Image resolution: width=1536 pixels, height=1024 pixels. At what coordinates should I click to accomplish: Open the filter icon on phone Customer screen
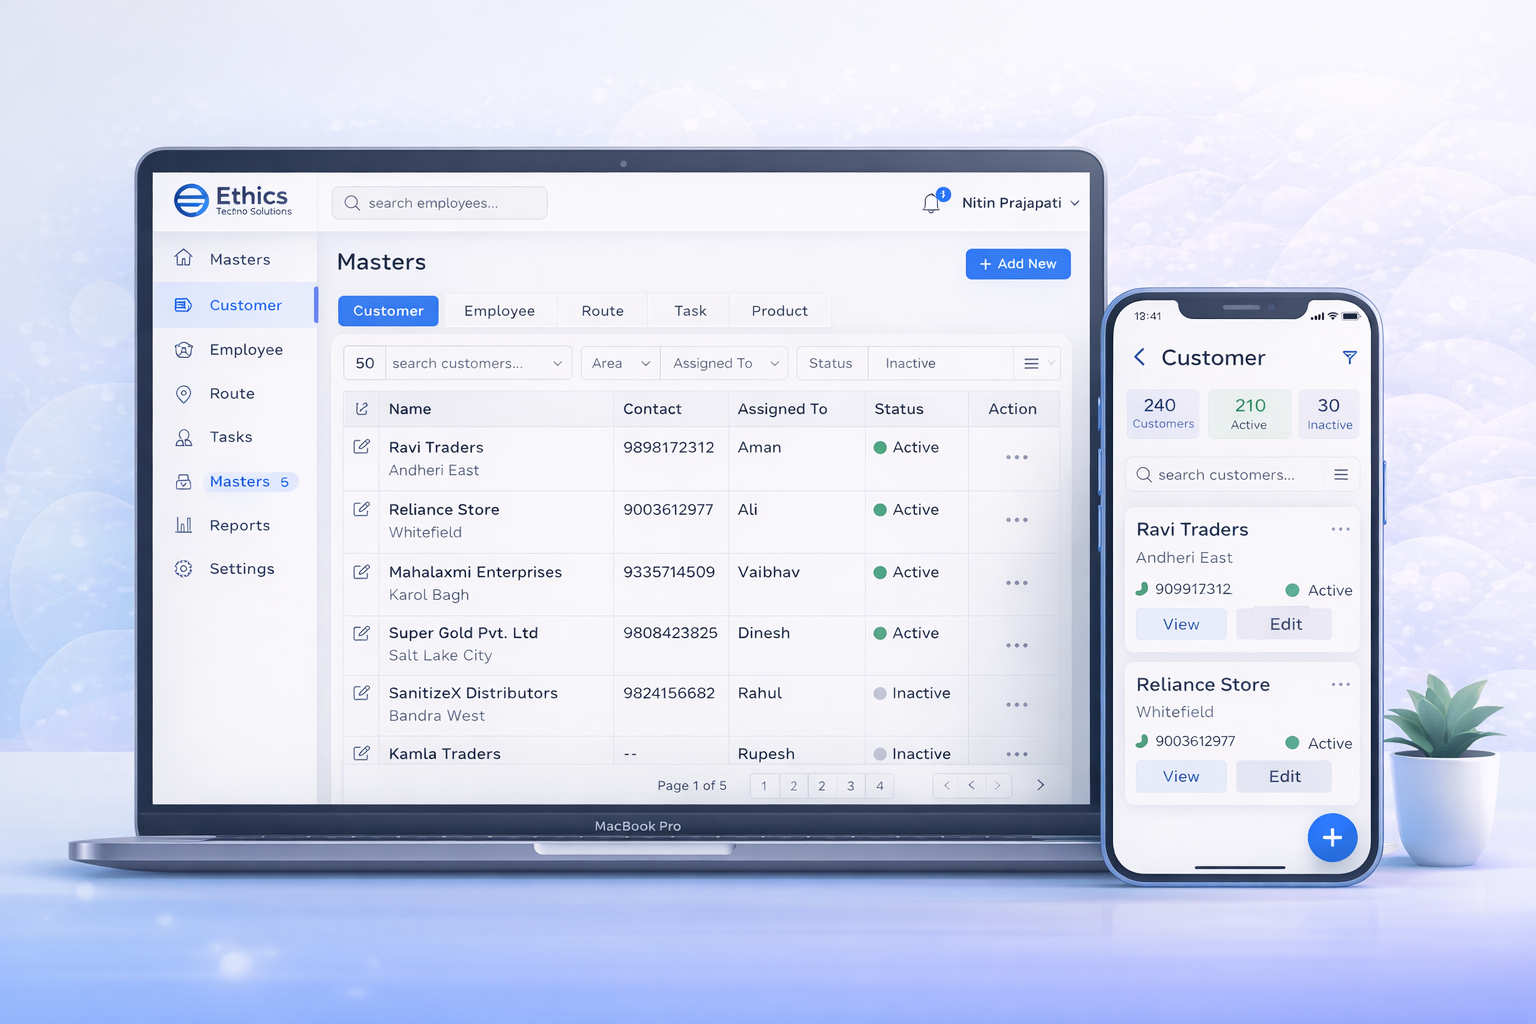1349,357
